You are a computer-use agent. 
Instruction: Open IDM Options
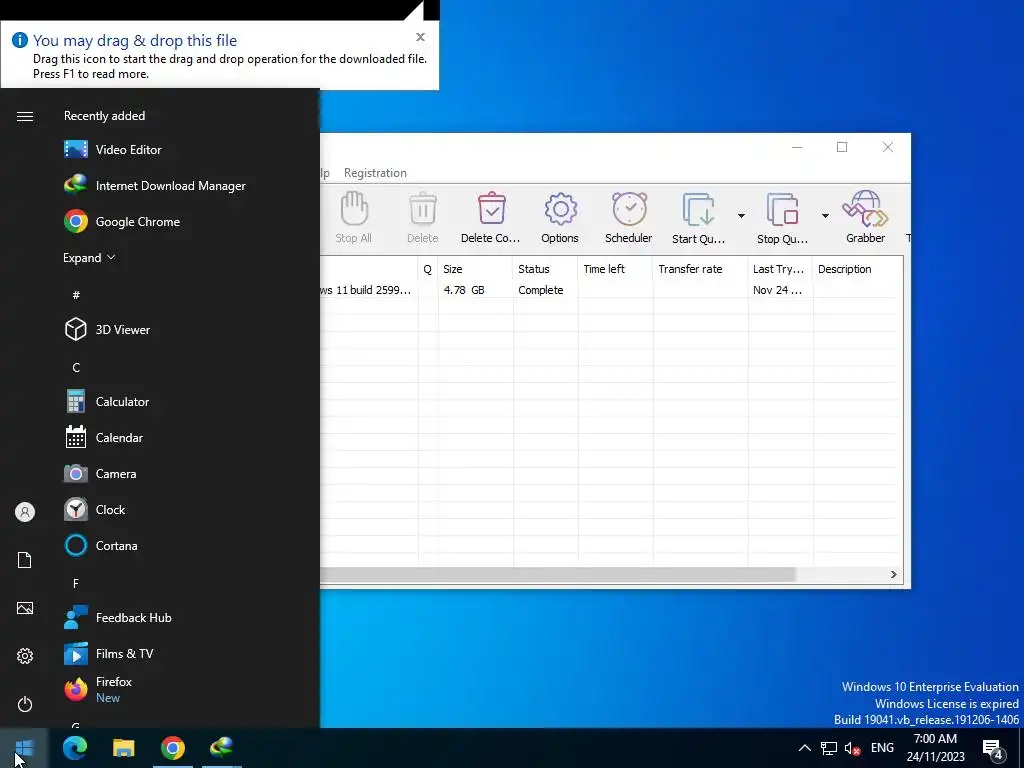pos(560,218)
